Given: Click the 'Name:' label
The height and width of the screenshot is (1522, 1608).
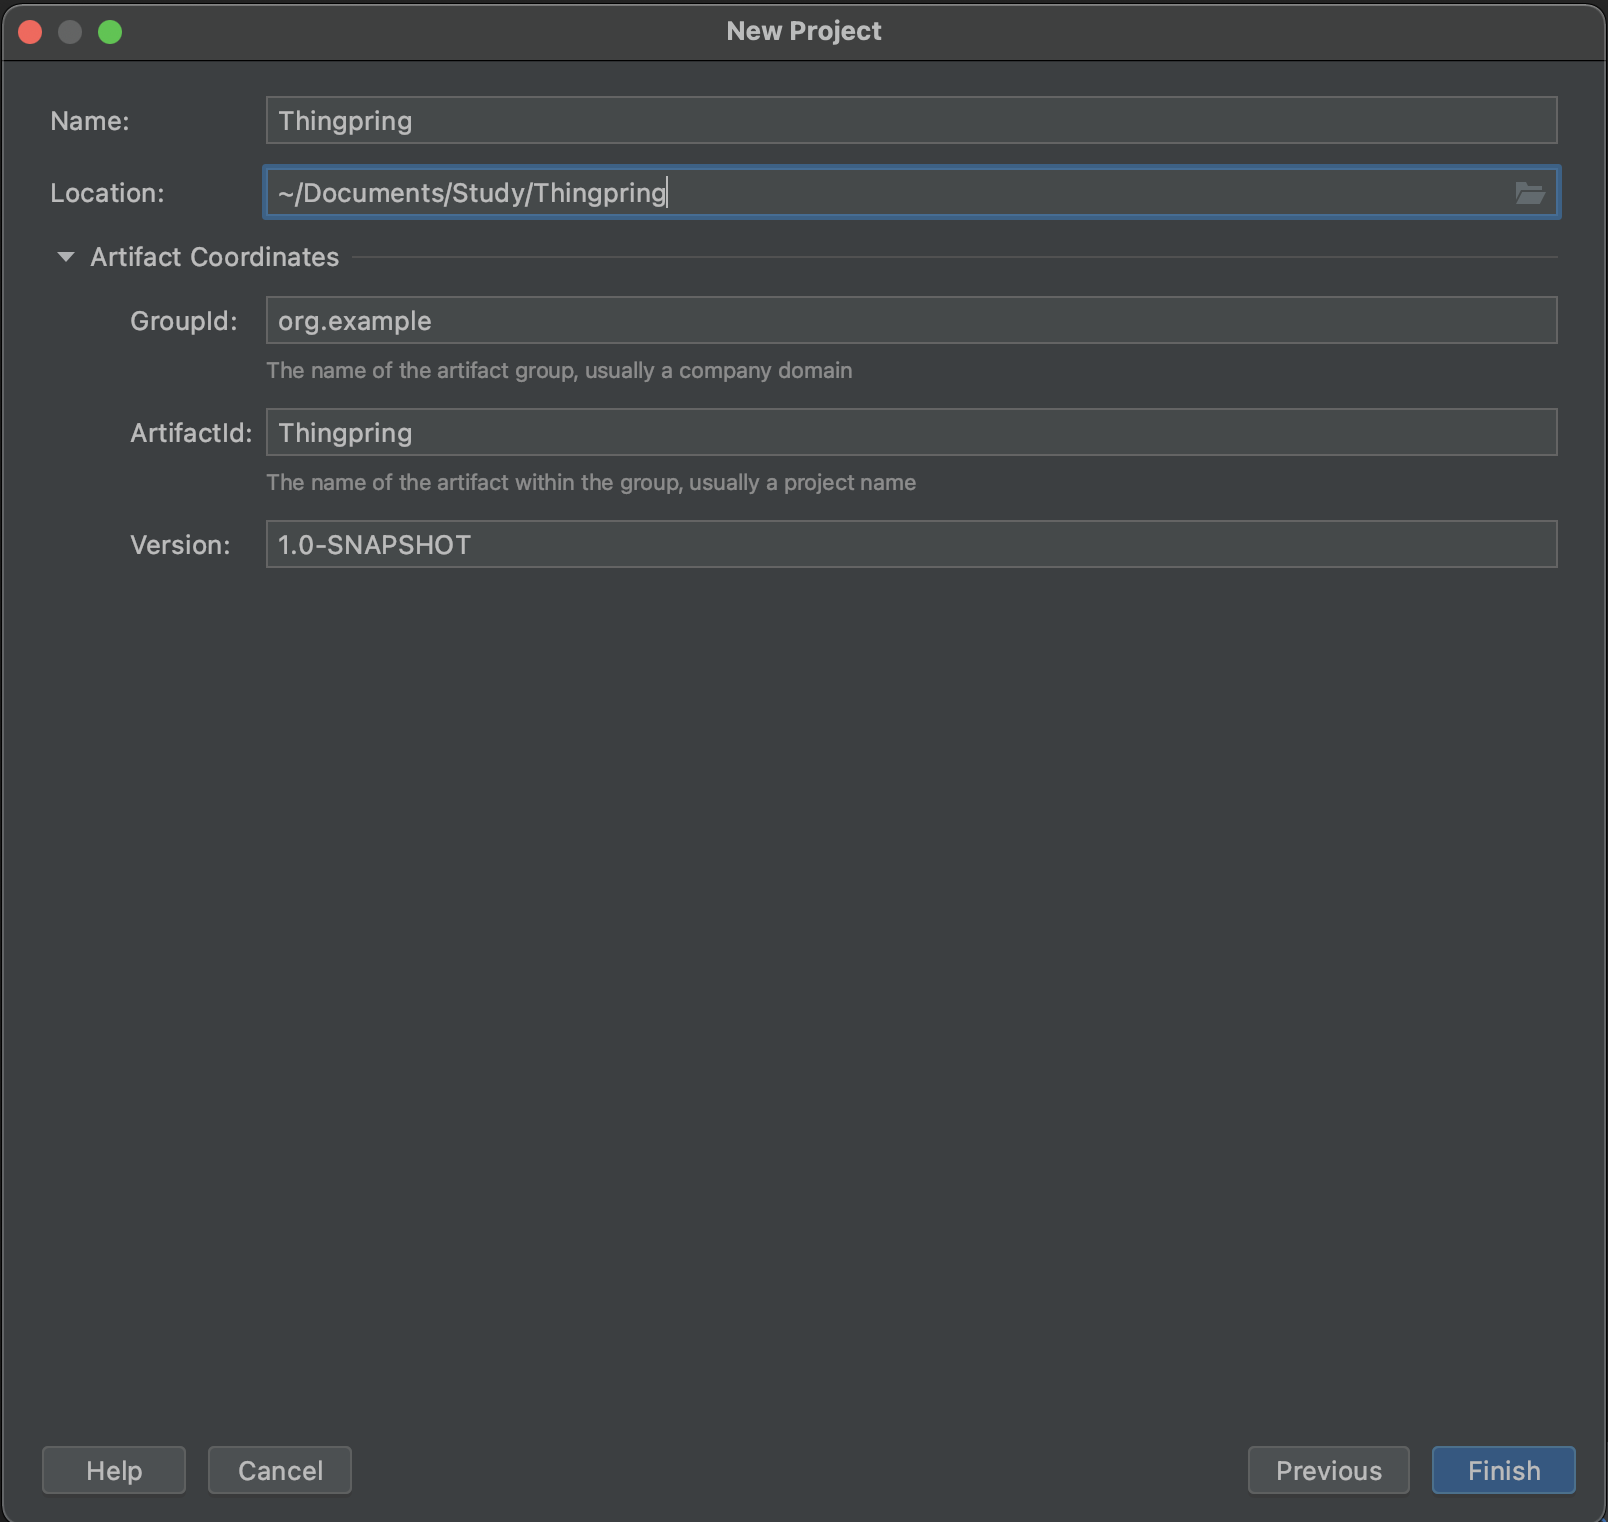Looking at the screenshot, I should point(90,121).
